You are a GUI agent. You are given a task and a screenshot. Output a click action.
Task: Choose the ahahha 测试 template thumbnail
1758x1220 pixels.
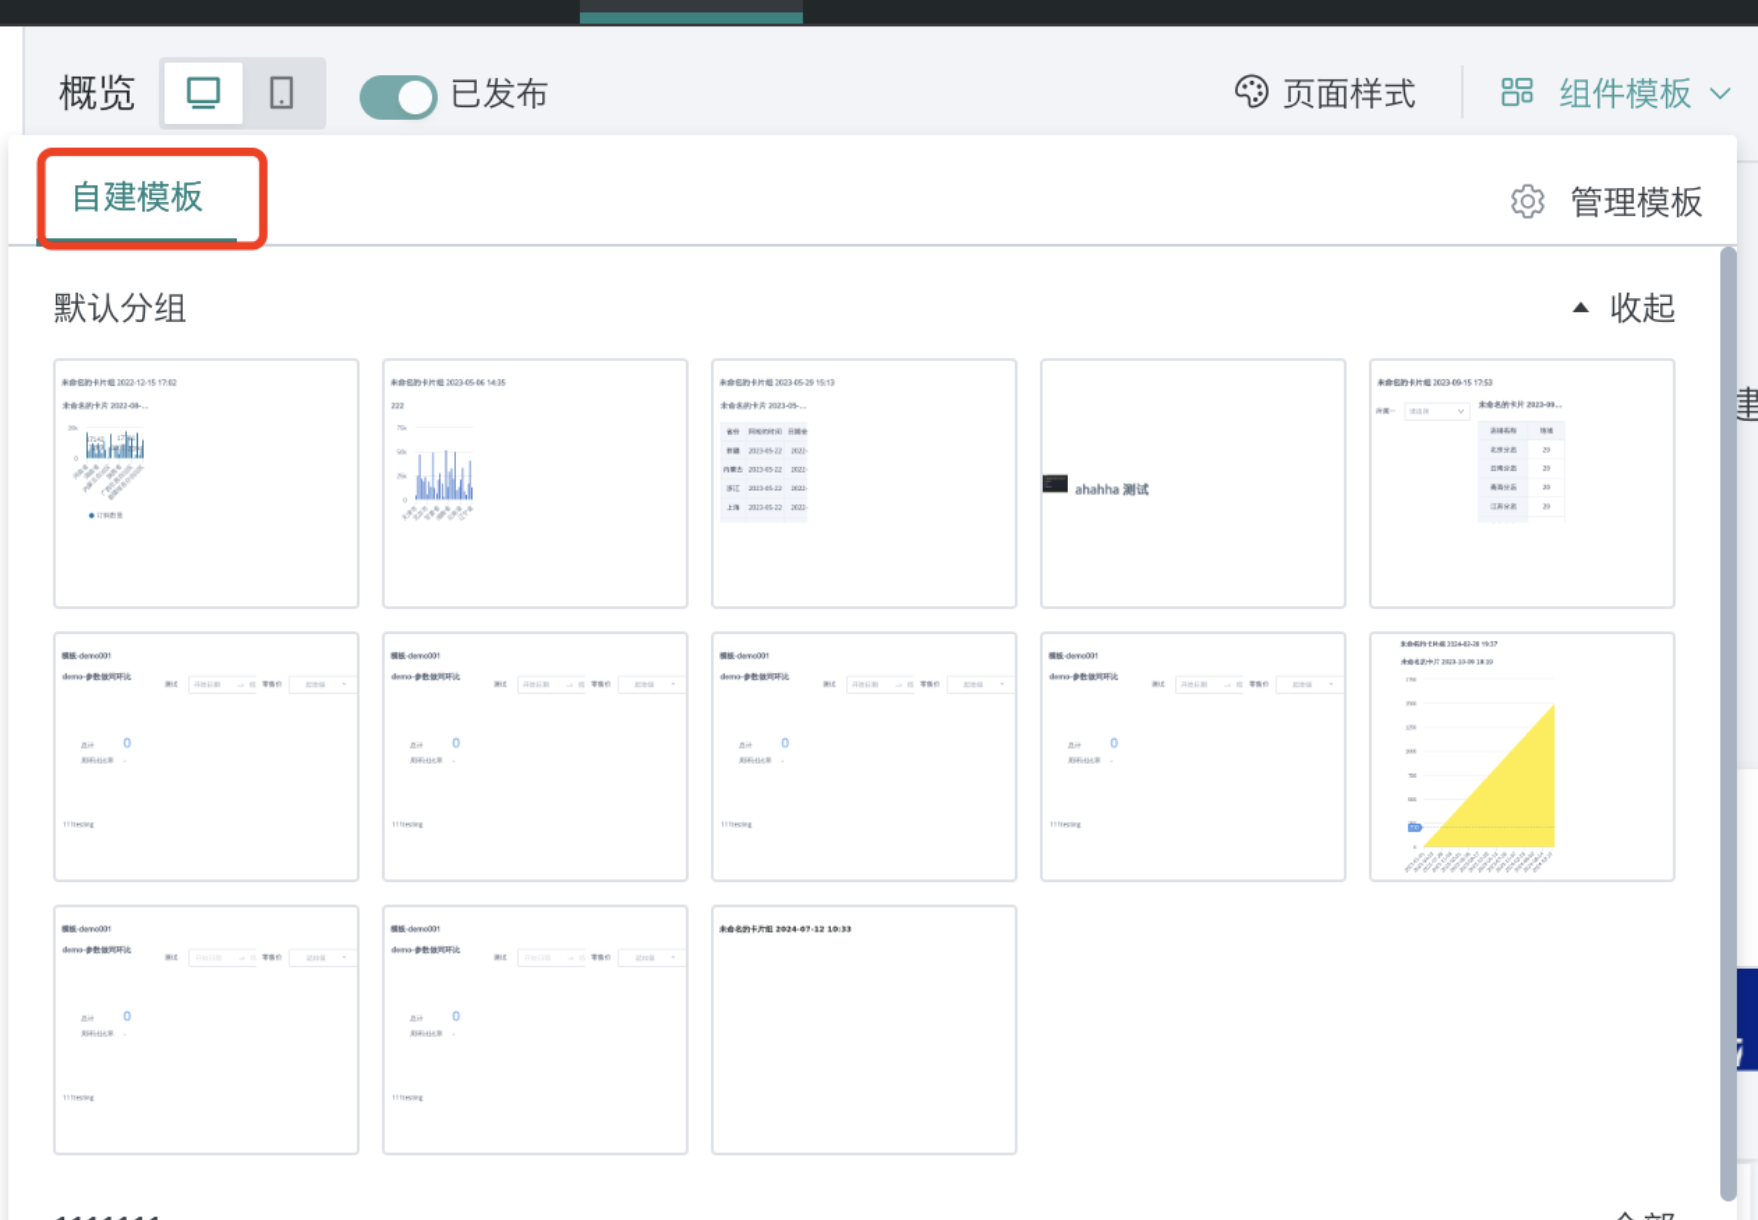pyautogui.click(x=1192, y=484)
